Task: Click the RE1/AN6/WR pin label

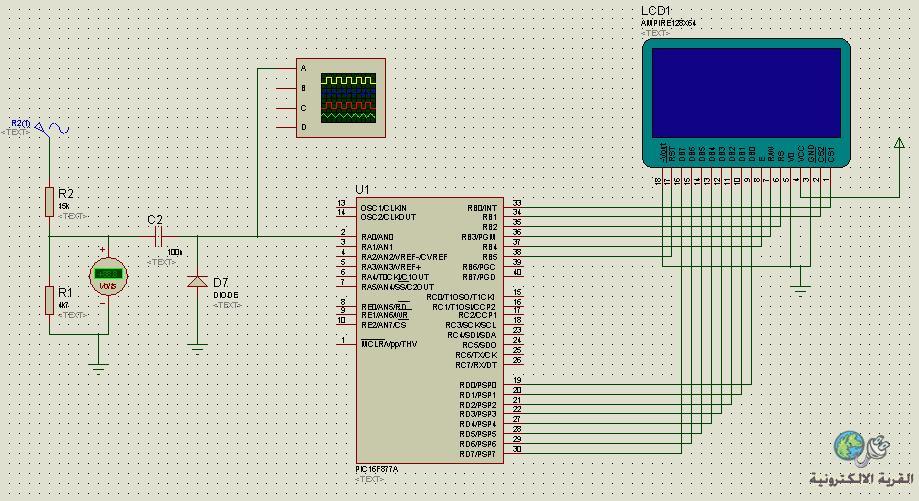Action: tap(384, 315)
